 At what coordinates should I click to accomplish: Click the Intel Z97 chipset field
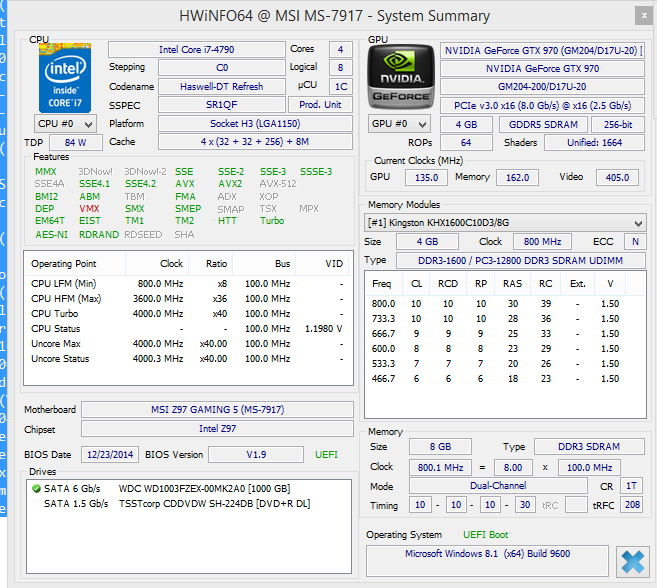click(217, 429)
